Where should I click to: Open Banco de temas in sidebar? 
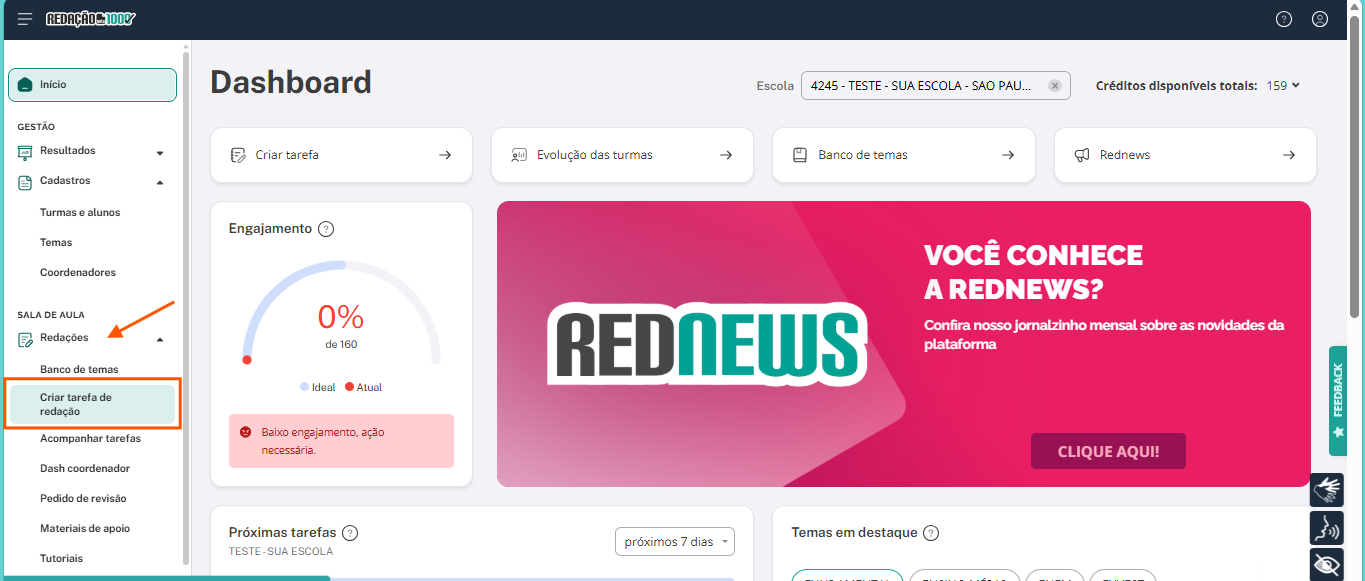point(79,369)
